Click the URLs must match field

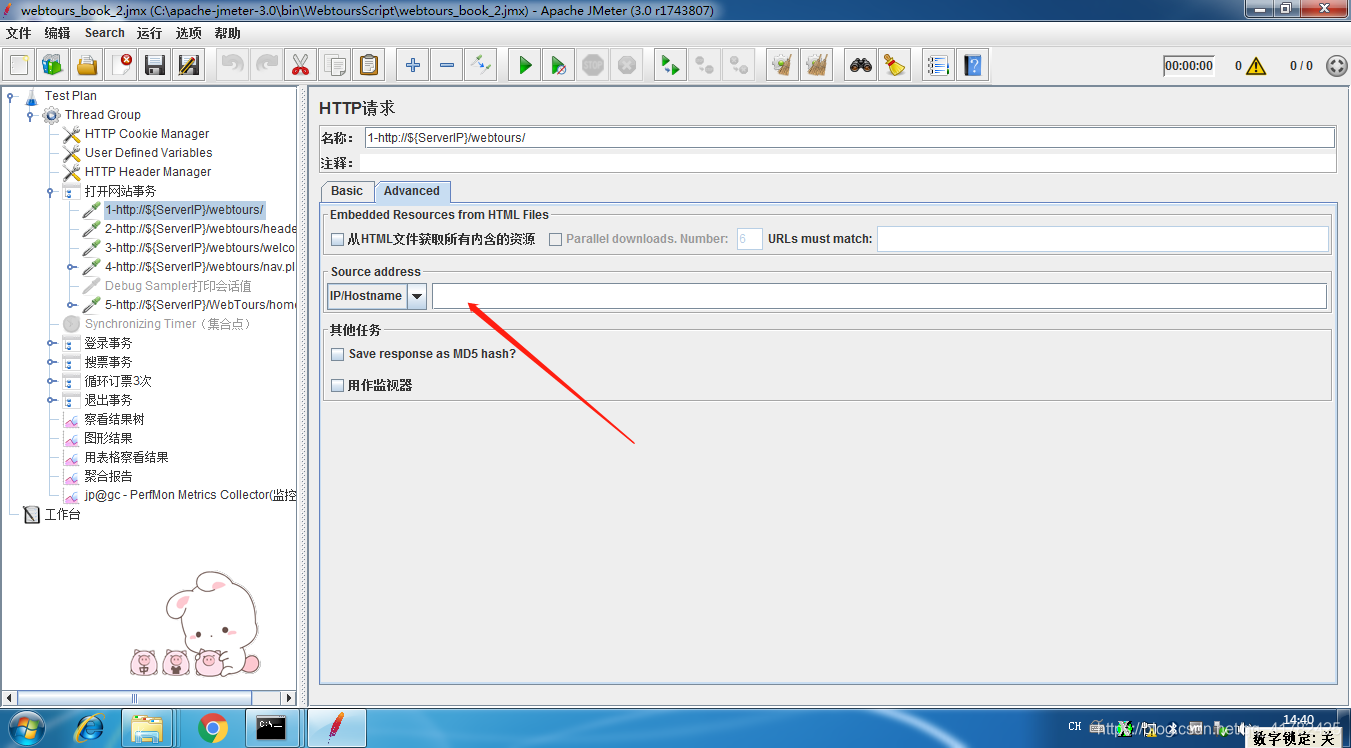[1103, 239]
